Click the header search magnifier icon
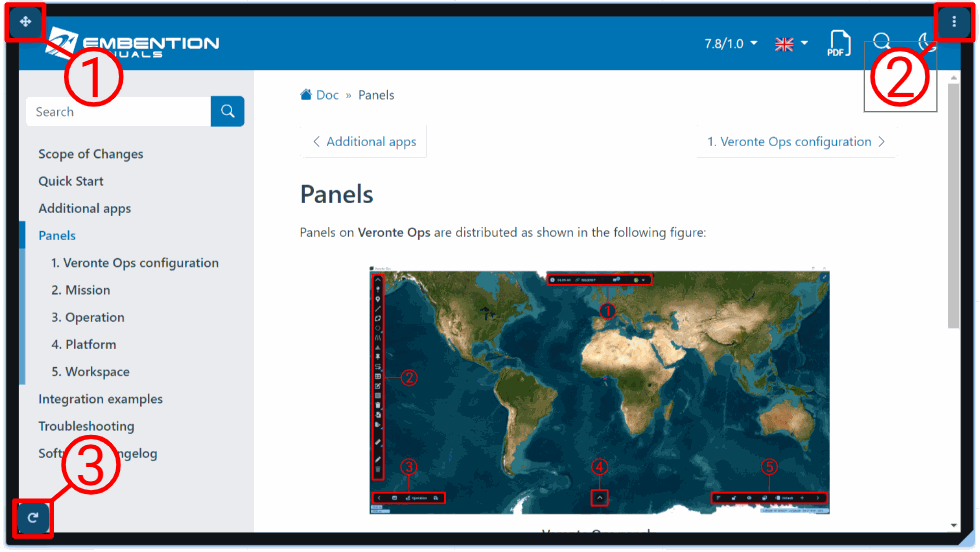Image resolution: width=980 pixels, height=552 pixels. coord(882,42)
